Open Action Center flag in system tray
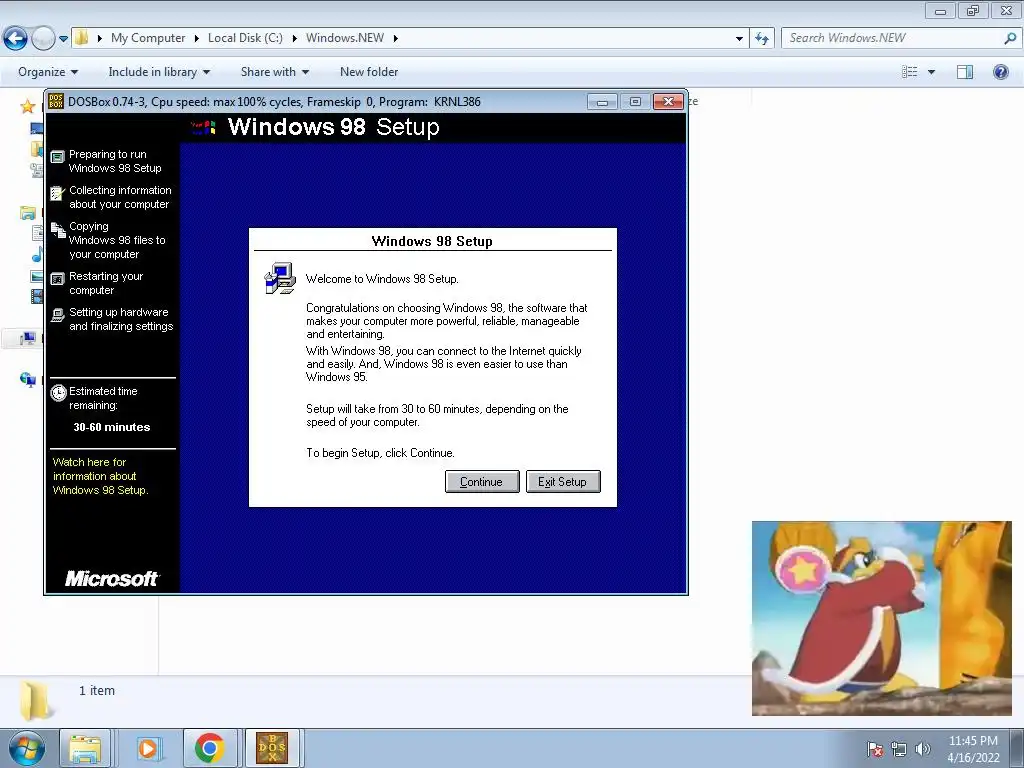Image resolution: width=1024 pixels, height=768 pixels. click(x=875, y=749)
